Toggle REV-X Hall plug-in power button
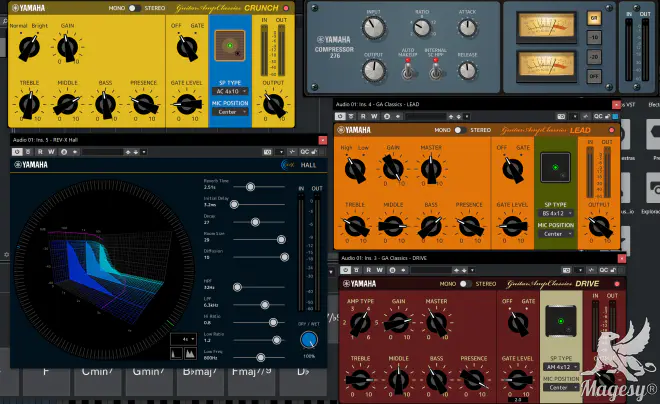Image resolution: width=660 pixels, height=404 pixels. click(x=17, y=152)
